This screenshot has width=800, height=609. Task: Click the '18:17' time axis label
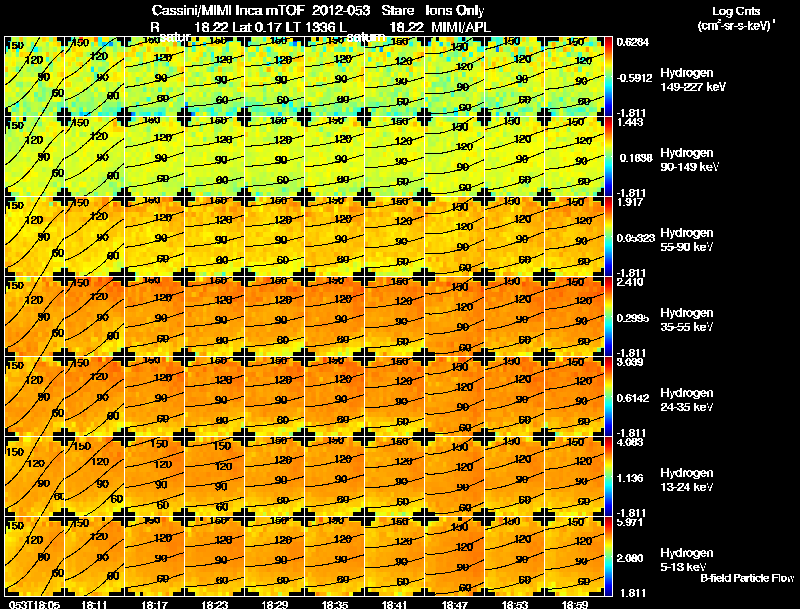coord(154,604)
